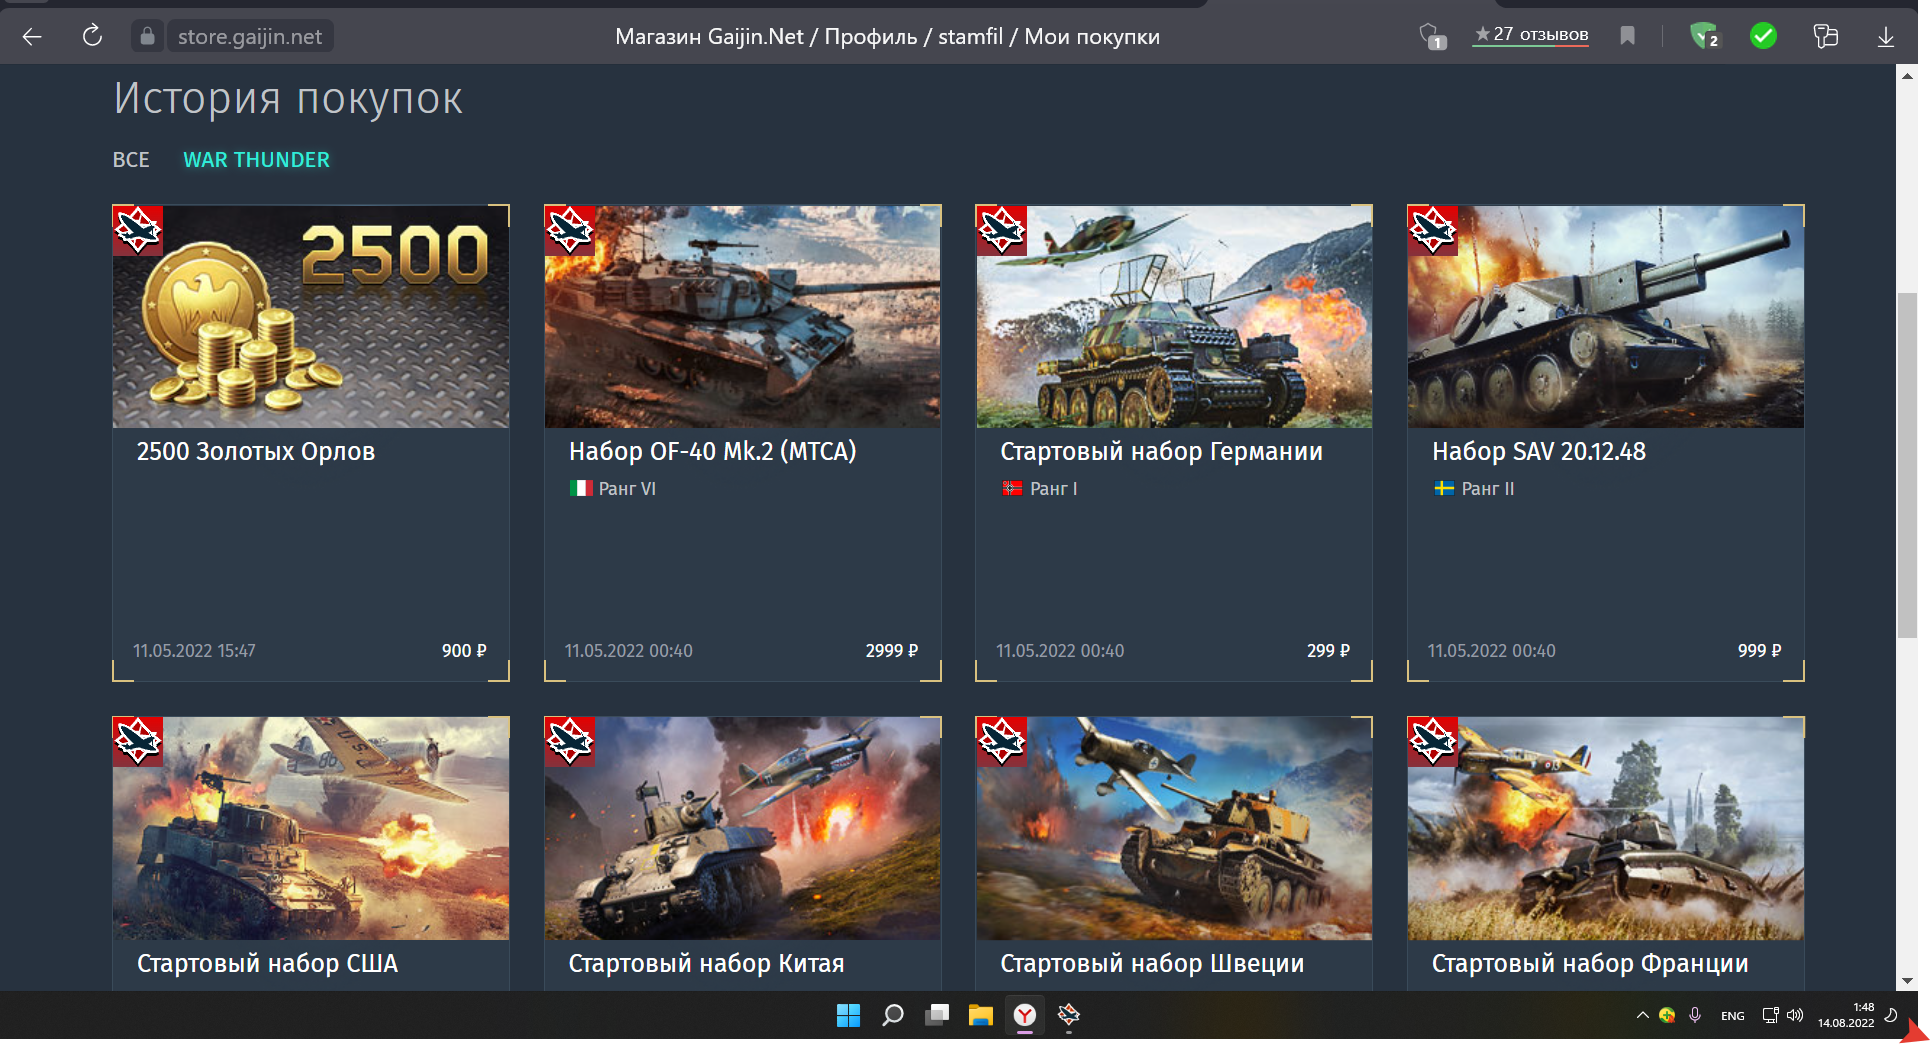Image resolution: width=1931 pixels, height=1045 pixels.
Task: Click the War Thunder launcher taskbar icon
Action: click(1069, 1016)
